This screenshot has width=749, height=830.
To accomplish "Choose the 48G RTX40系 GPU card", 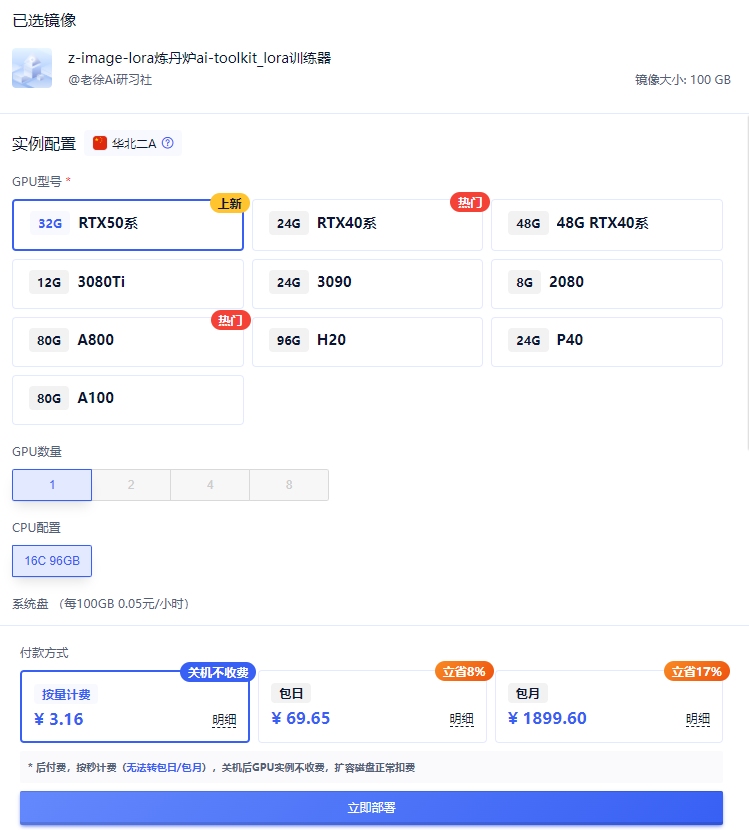I will pyautogui.click(x=606, y=224).
